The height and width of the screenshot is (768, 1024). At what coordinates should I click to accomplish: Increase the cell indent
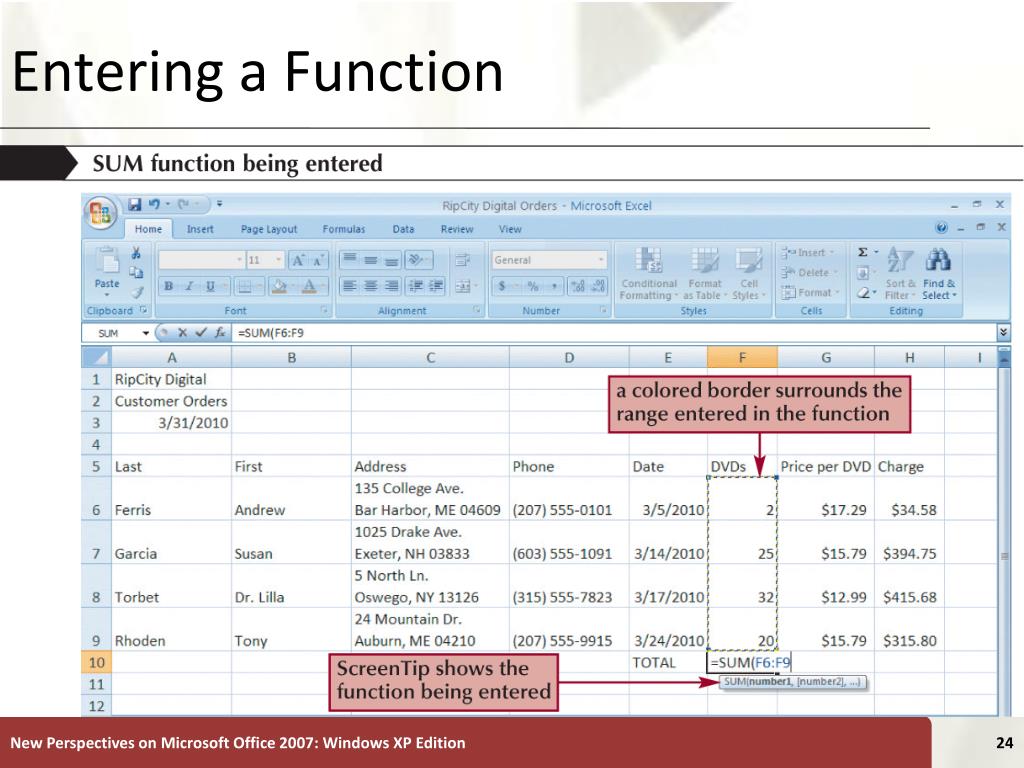click(x=436, y=286)
